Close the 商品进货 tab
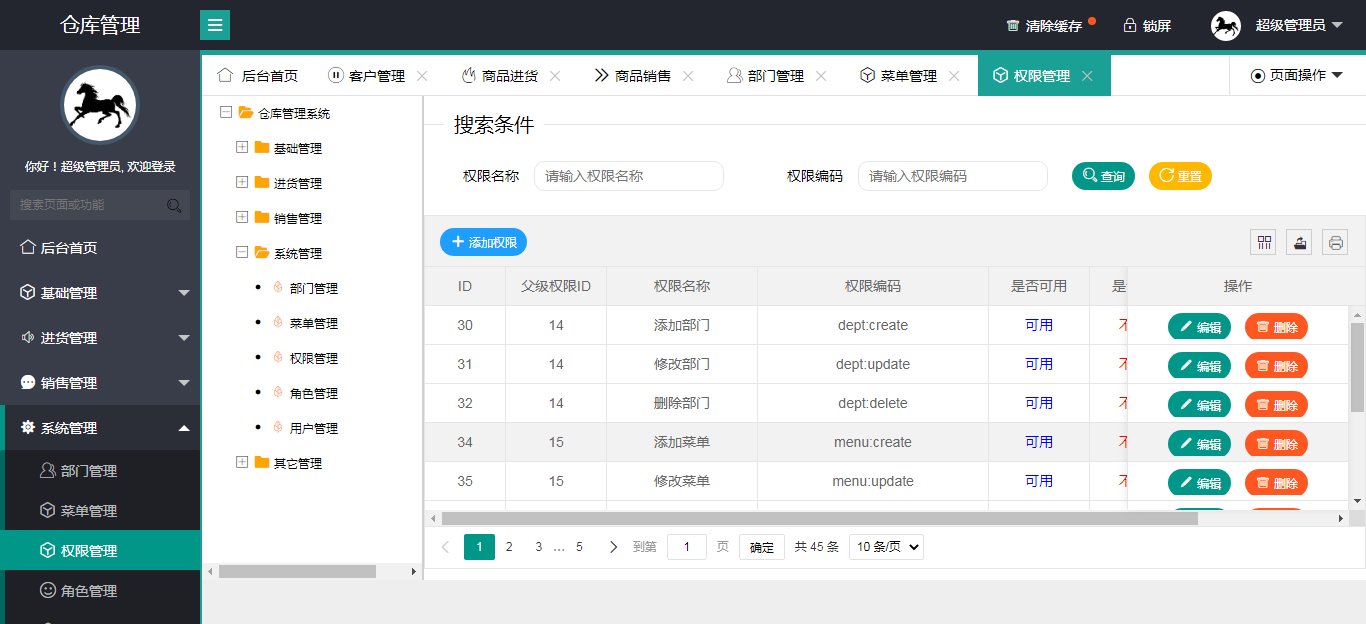Image resolution: width=1366 pixels, height=624 pixels. pos(555,76)
